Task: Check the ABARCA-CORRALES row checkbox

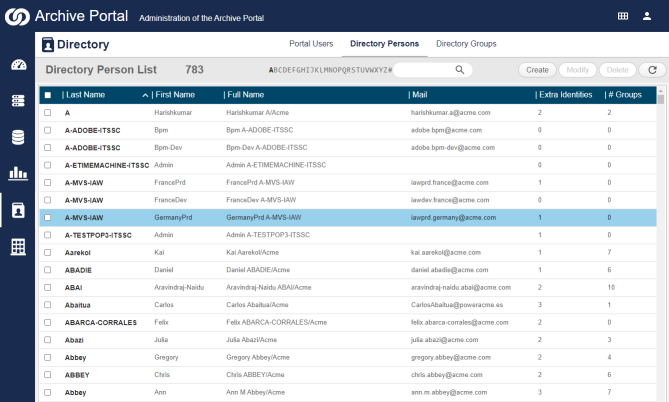Action: [x=48, y=323]
